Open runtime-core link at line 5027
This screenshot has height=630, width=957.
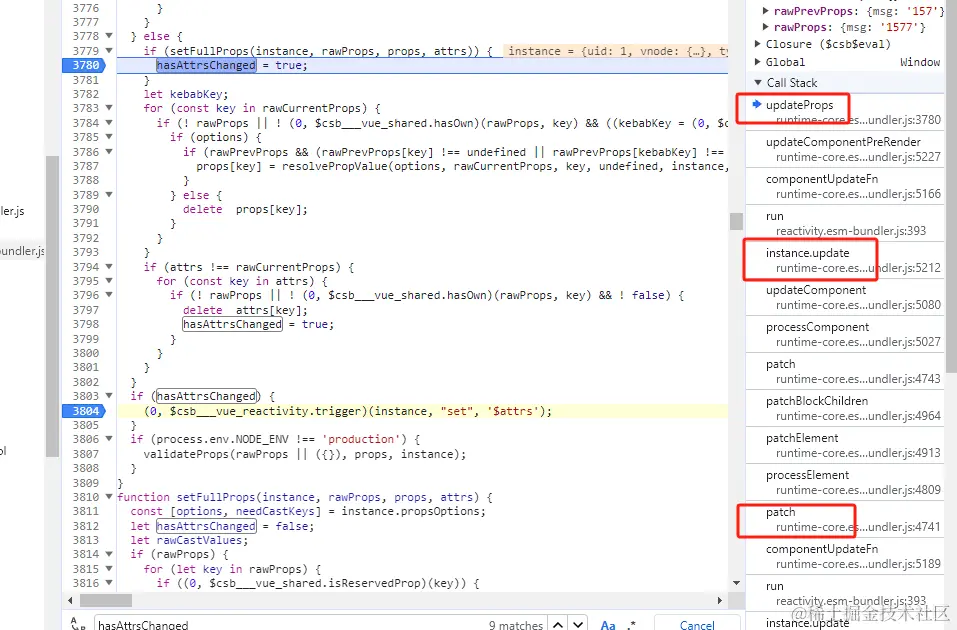coord(858,342)
